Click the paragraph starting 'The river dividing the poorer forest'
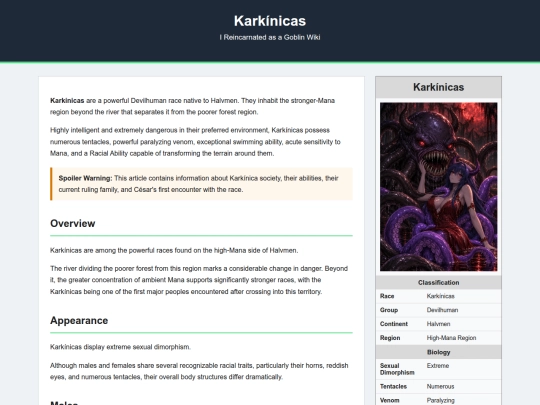 pos(199,280)
